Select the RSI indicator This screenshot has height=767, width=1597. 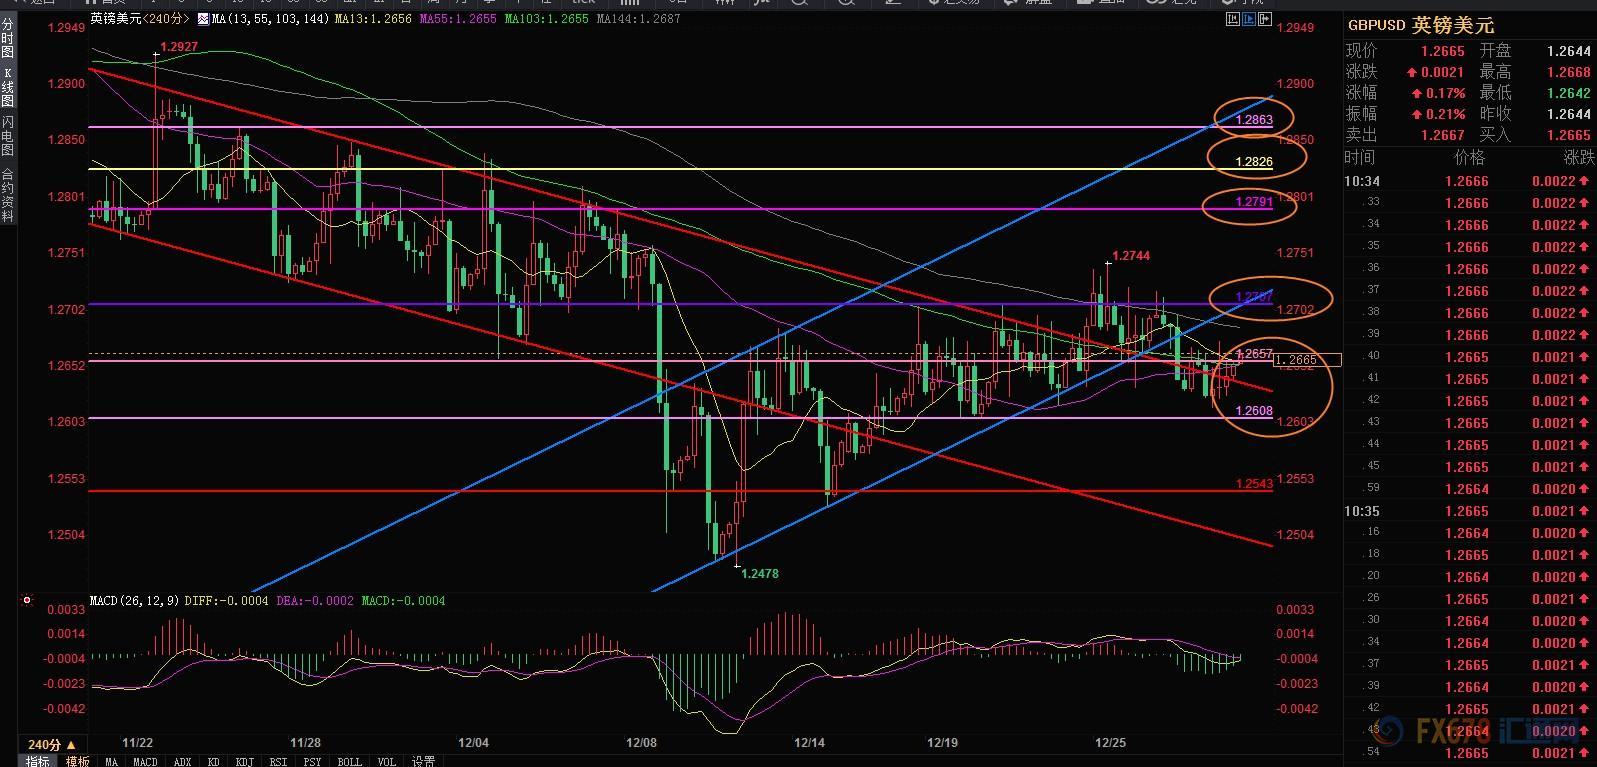pyautogui.click(x=277, y=761)
